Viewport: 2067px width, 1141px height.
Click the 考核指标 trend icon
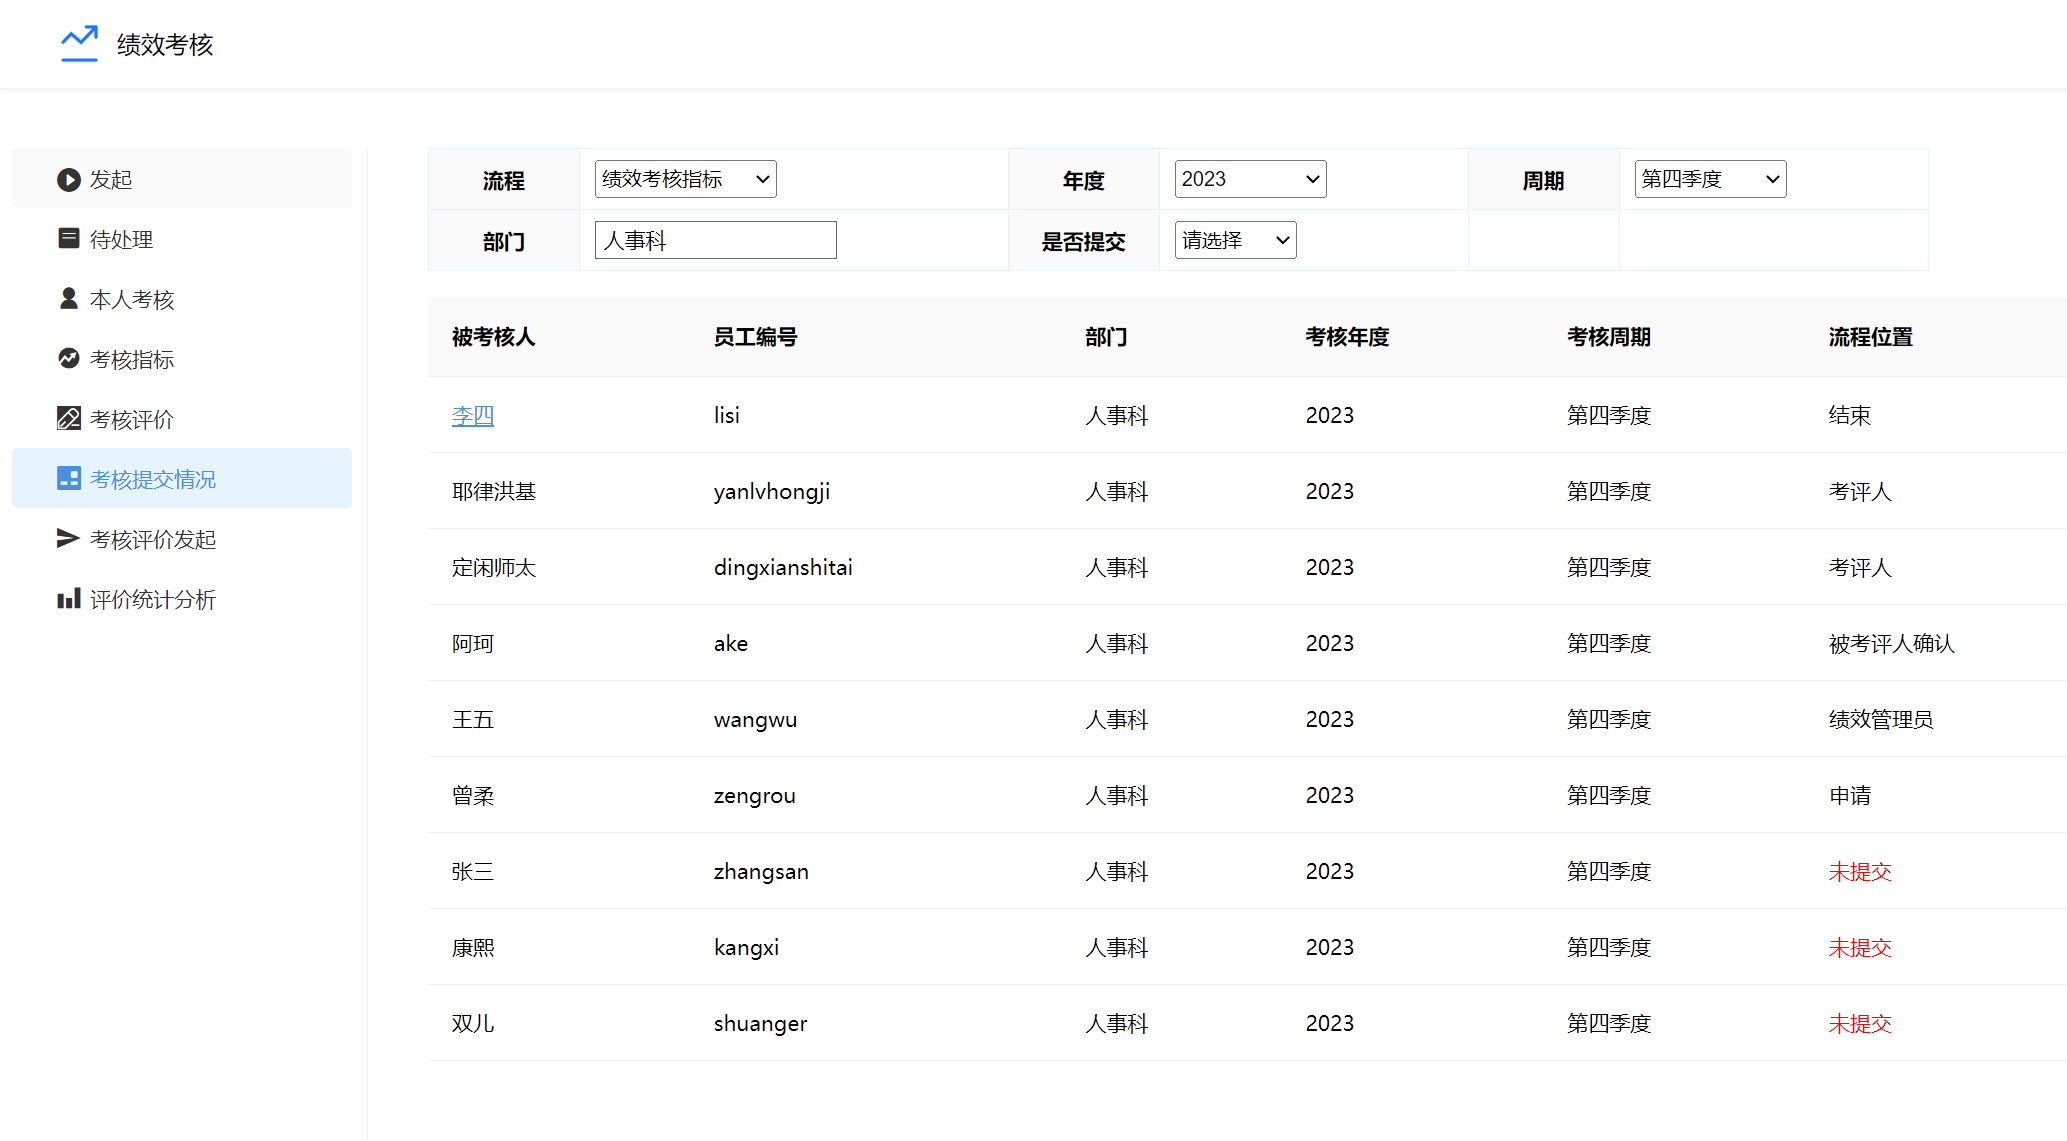coord(68,358)
